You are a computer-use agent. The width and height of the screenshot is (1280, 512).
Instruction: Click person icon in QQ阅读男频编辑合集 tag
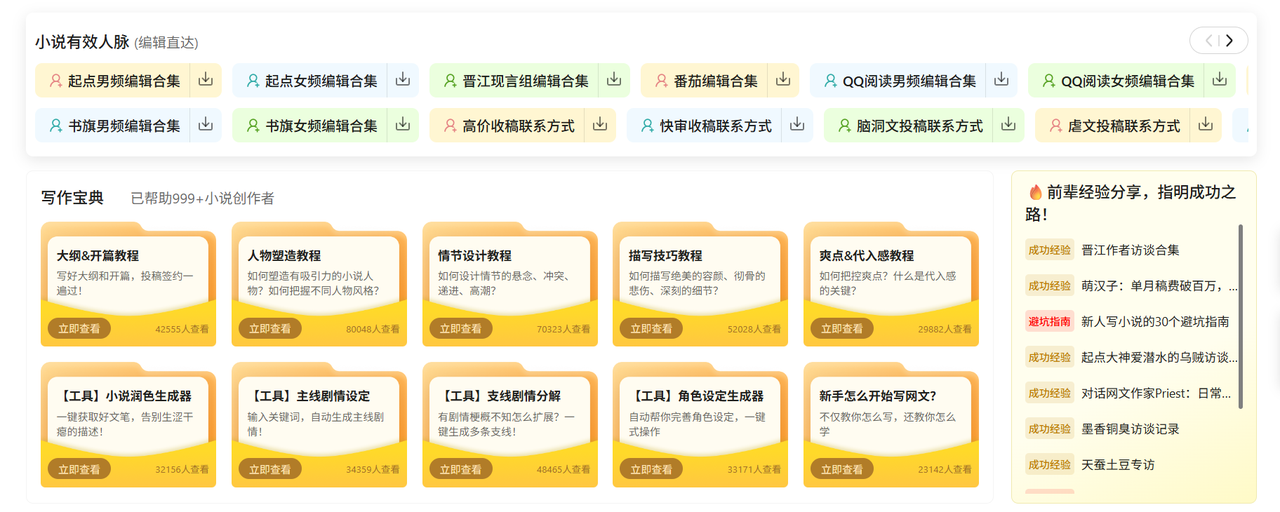tap(830, 81)
